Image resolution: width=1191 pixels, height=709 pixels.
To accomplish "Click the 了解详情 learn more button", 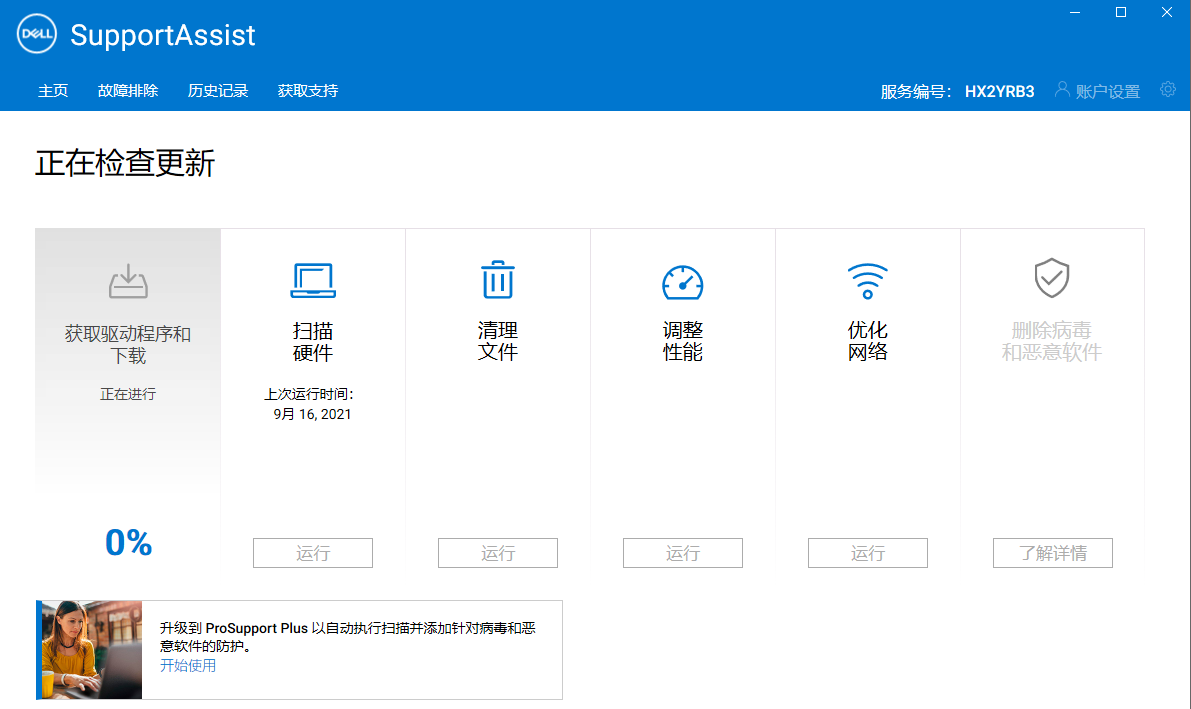I will click(1053, 553).
